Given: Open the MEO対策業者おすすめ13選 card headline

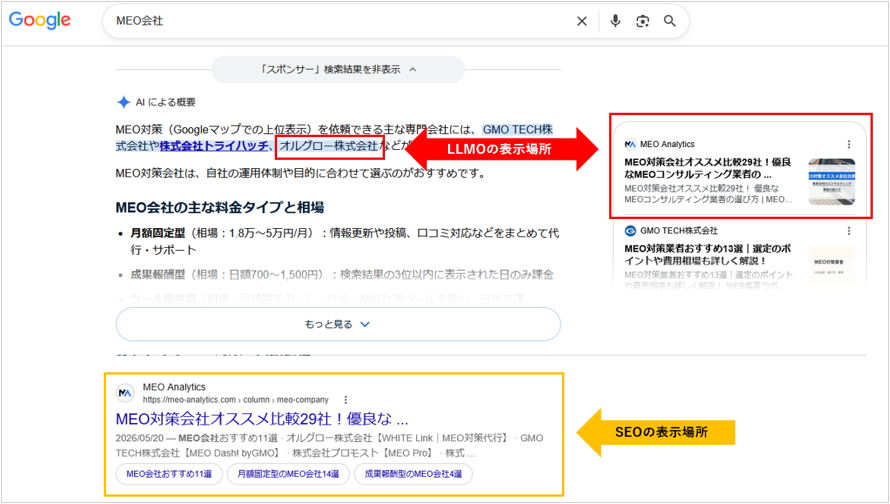Looking at the screenshot, I should 707,254.
